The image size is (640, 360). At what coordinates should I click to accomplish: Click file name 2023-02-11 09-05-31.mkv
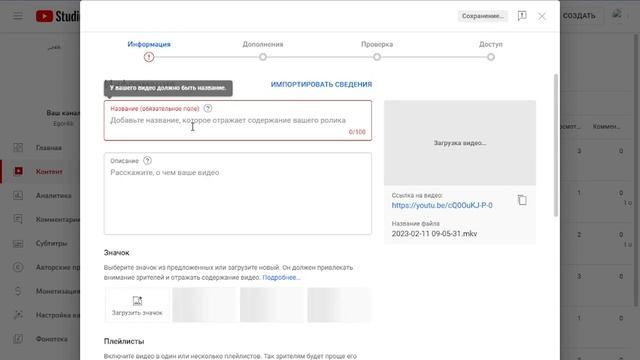pos(434,234)
